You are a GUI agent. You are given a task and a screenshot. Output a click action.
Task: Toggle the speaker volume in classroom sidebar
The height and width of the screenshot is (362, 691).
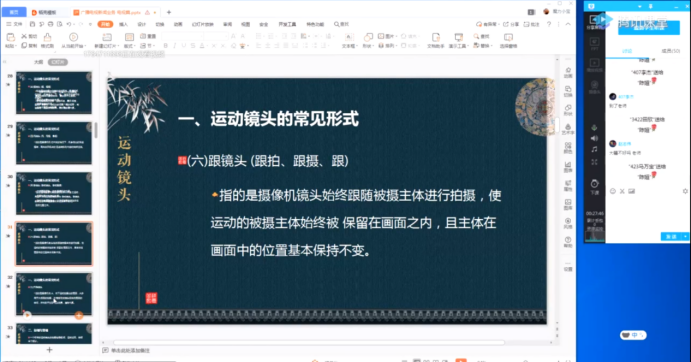tap(594, 138)
